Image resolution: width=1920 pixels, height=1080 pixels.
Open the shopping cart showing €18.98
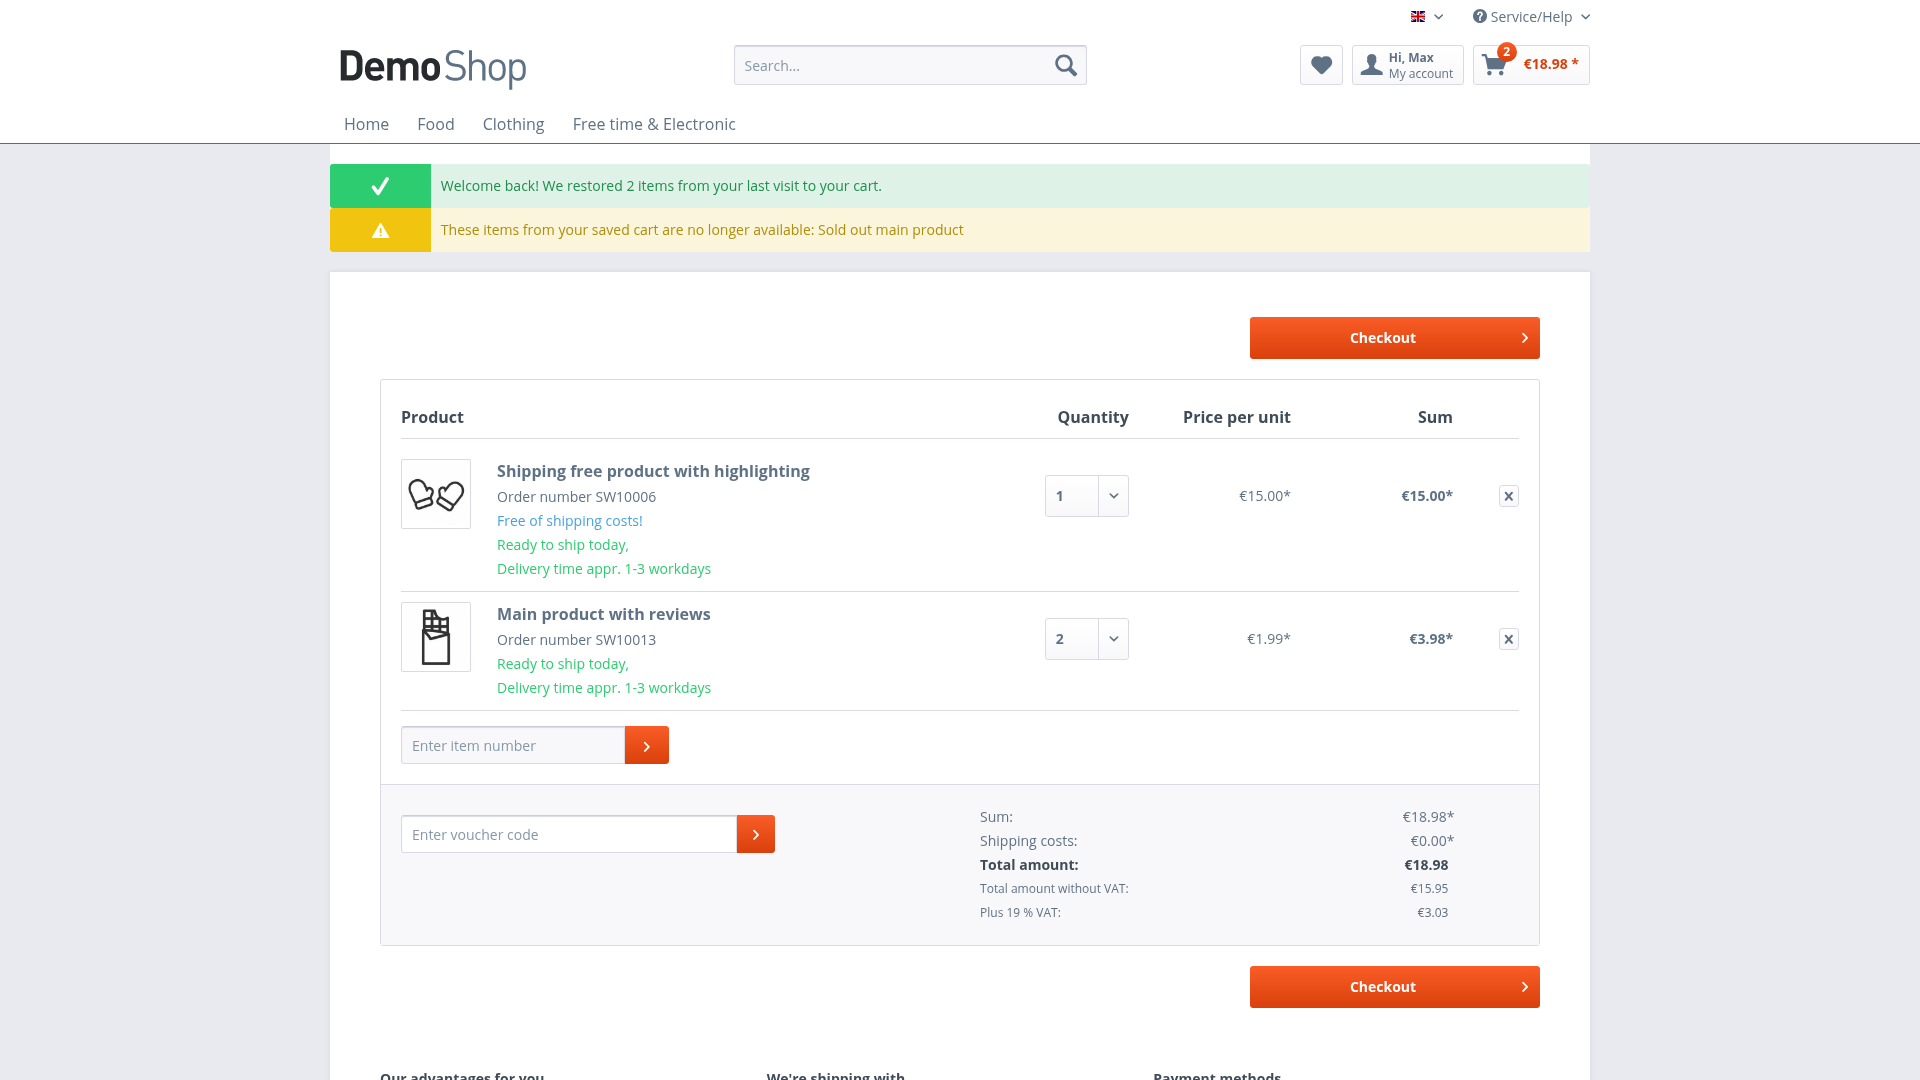point(1531,65)
